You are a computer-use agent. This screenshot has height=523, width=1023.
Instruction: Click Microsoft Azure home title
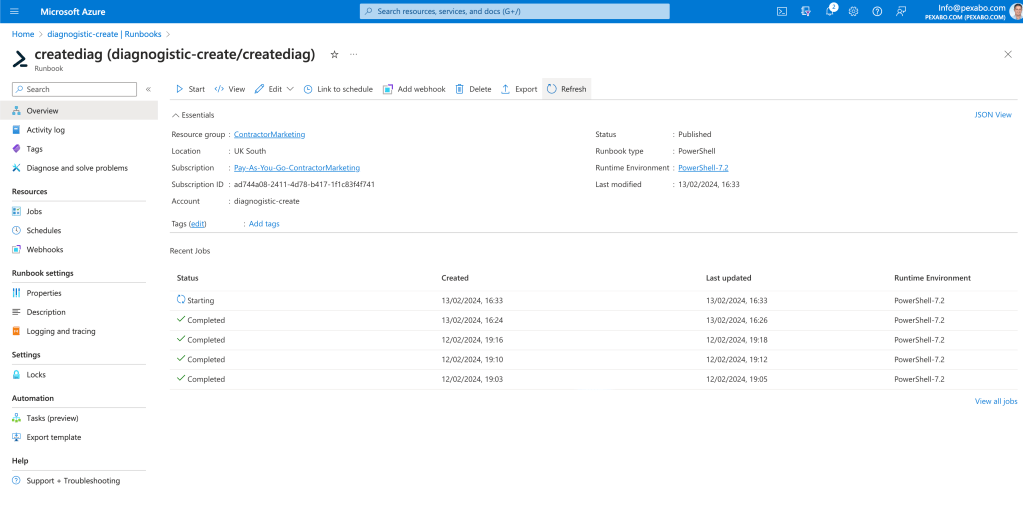point(72,12)
